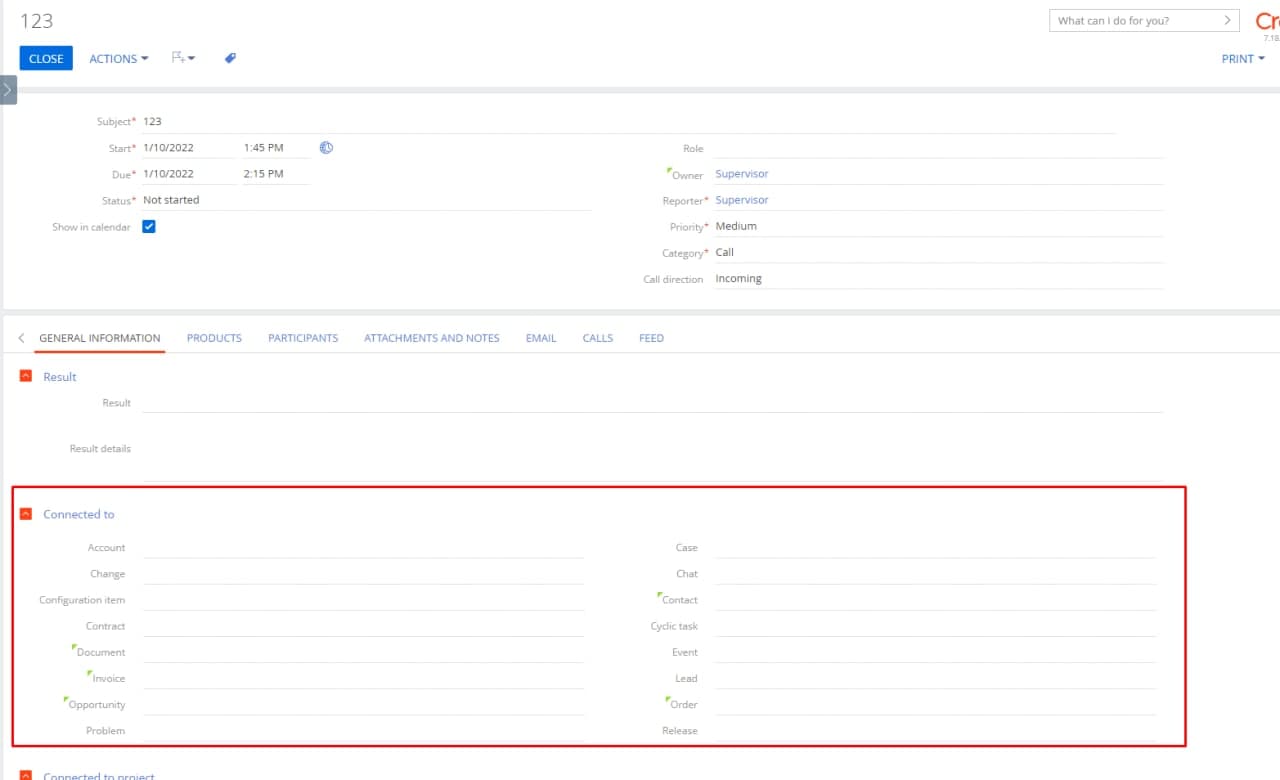Screen dimensions: 1280x780
Task: Switch to the PRODUCTS tab
Action: point(214,338)
